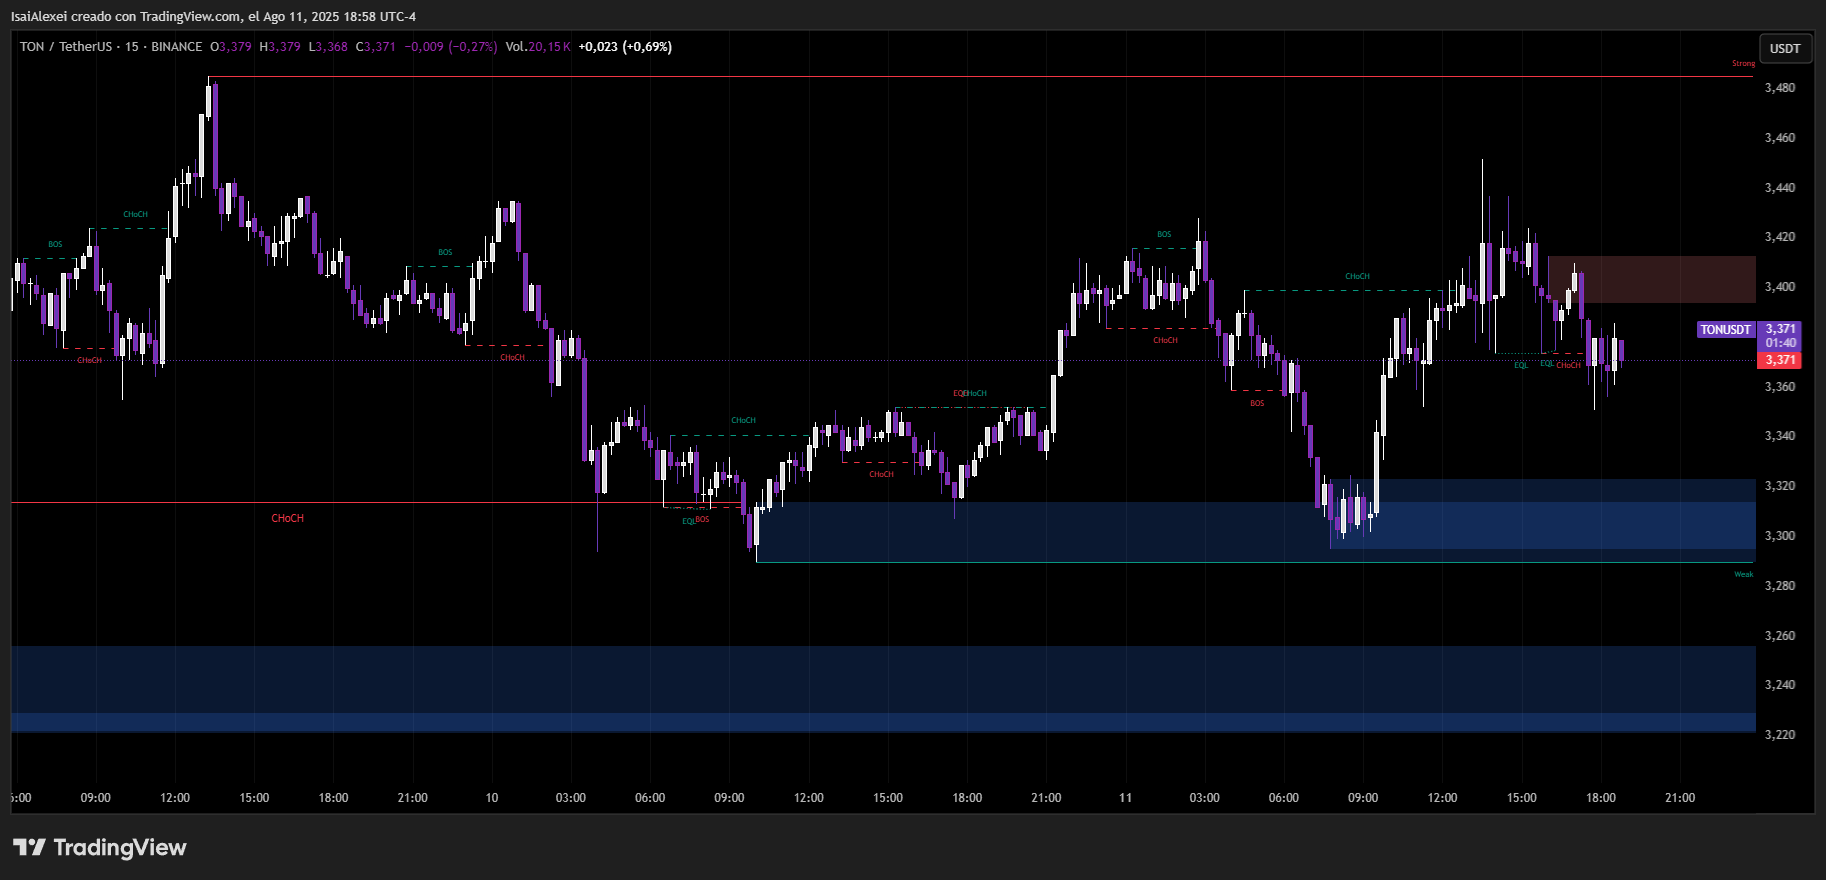Select the purple TONUSDT price-axis label
The width and height of the screenshot is (1826, 880).
point(1725,329)
